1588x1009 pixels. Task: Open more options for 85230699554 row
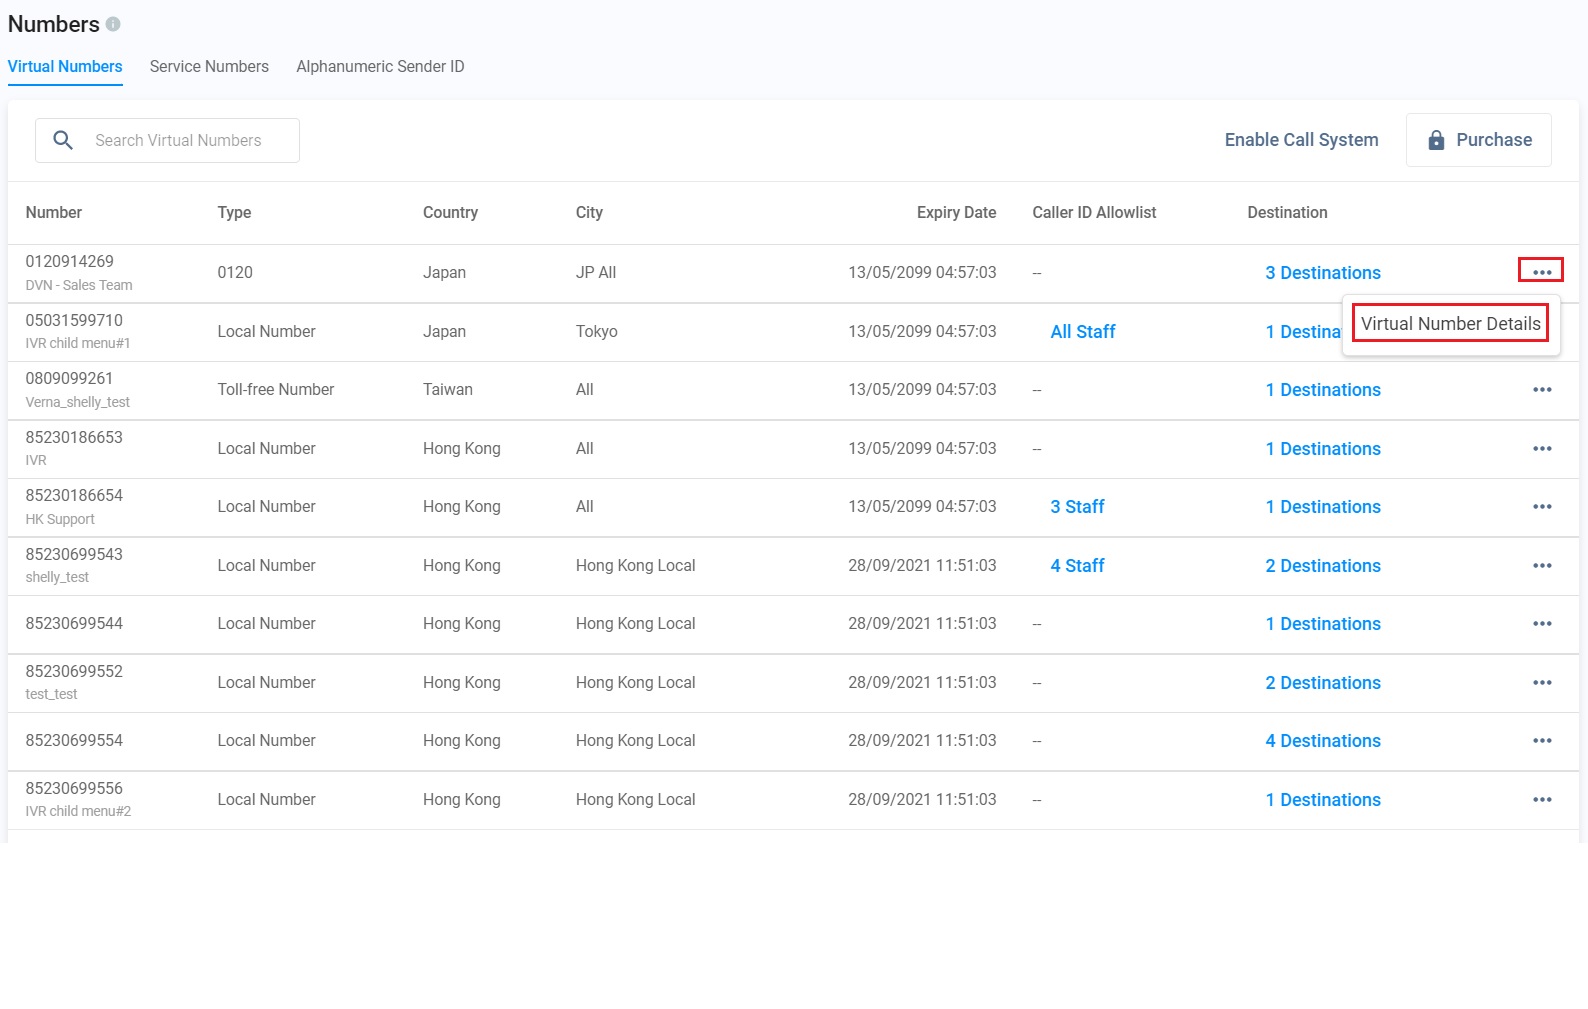tap(1542, 741)
